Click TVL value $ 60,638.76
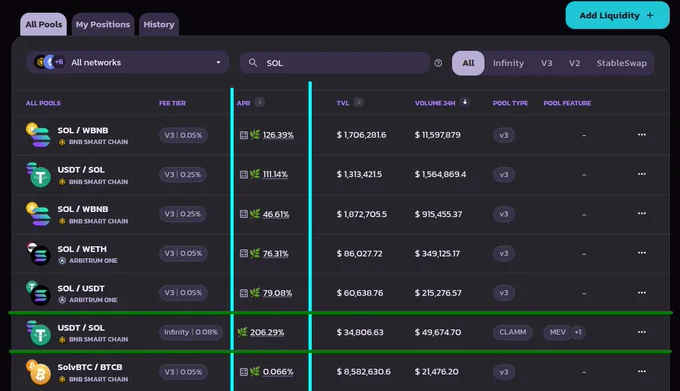Viewport: 680px width, 391px height. pos(360,293)
